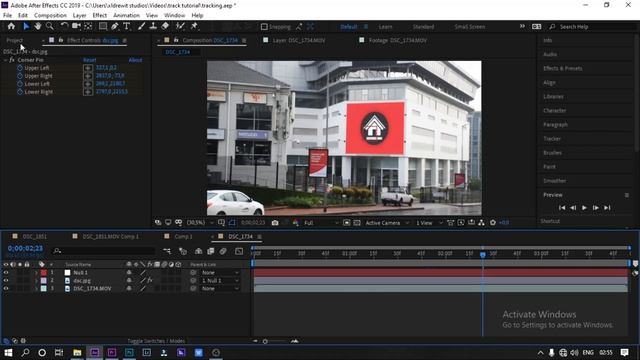Open the Composition menu
This screenshot has width=640, height=360.
(50, 16)
